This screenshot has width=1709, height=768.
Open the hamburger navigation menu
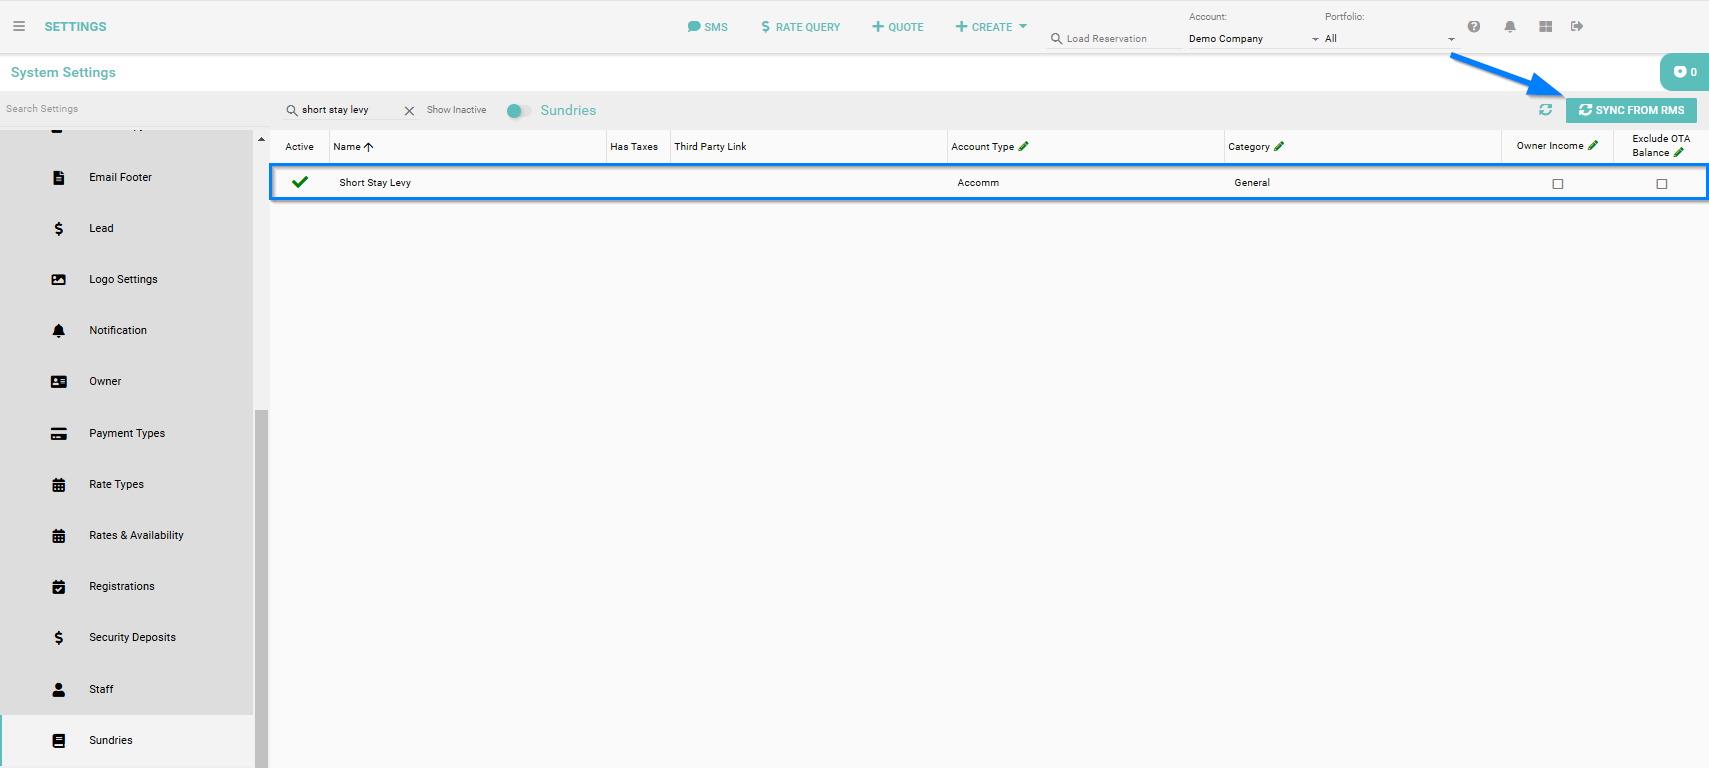click(x=19, y=27)
